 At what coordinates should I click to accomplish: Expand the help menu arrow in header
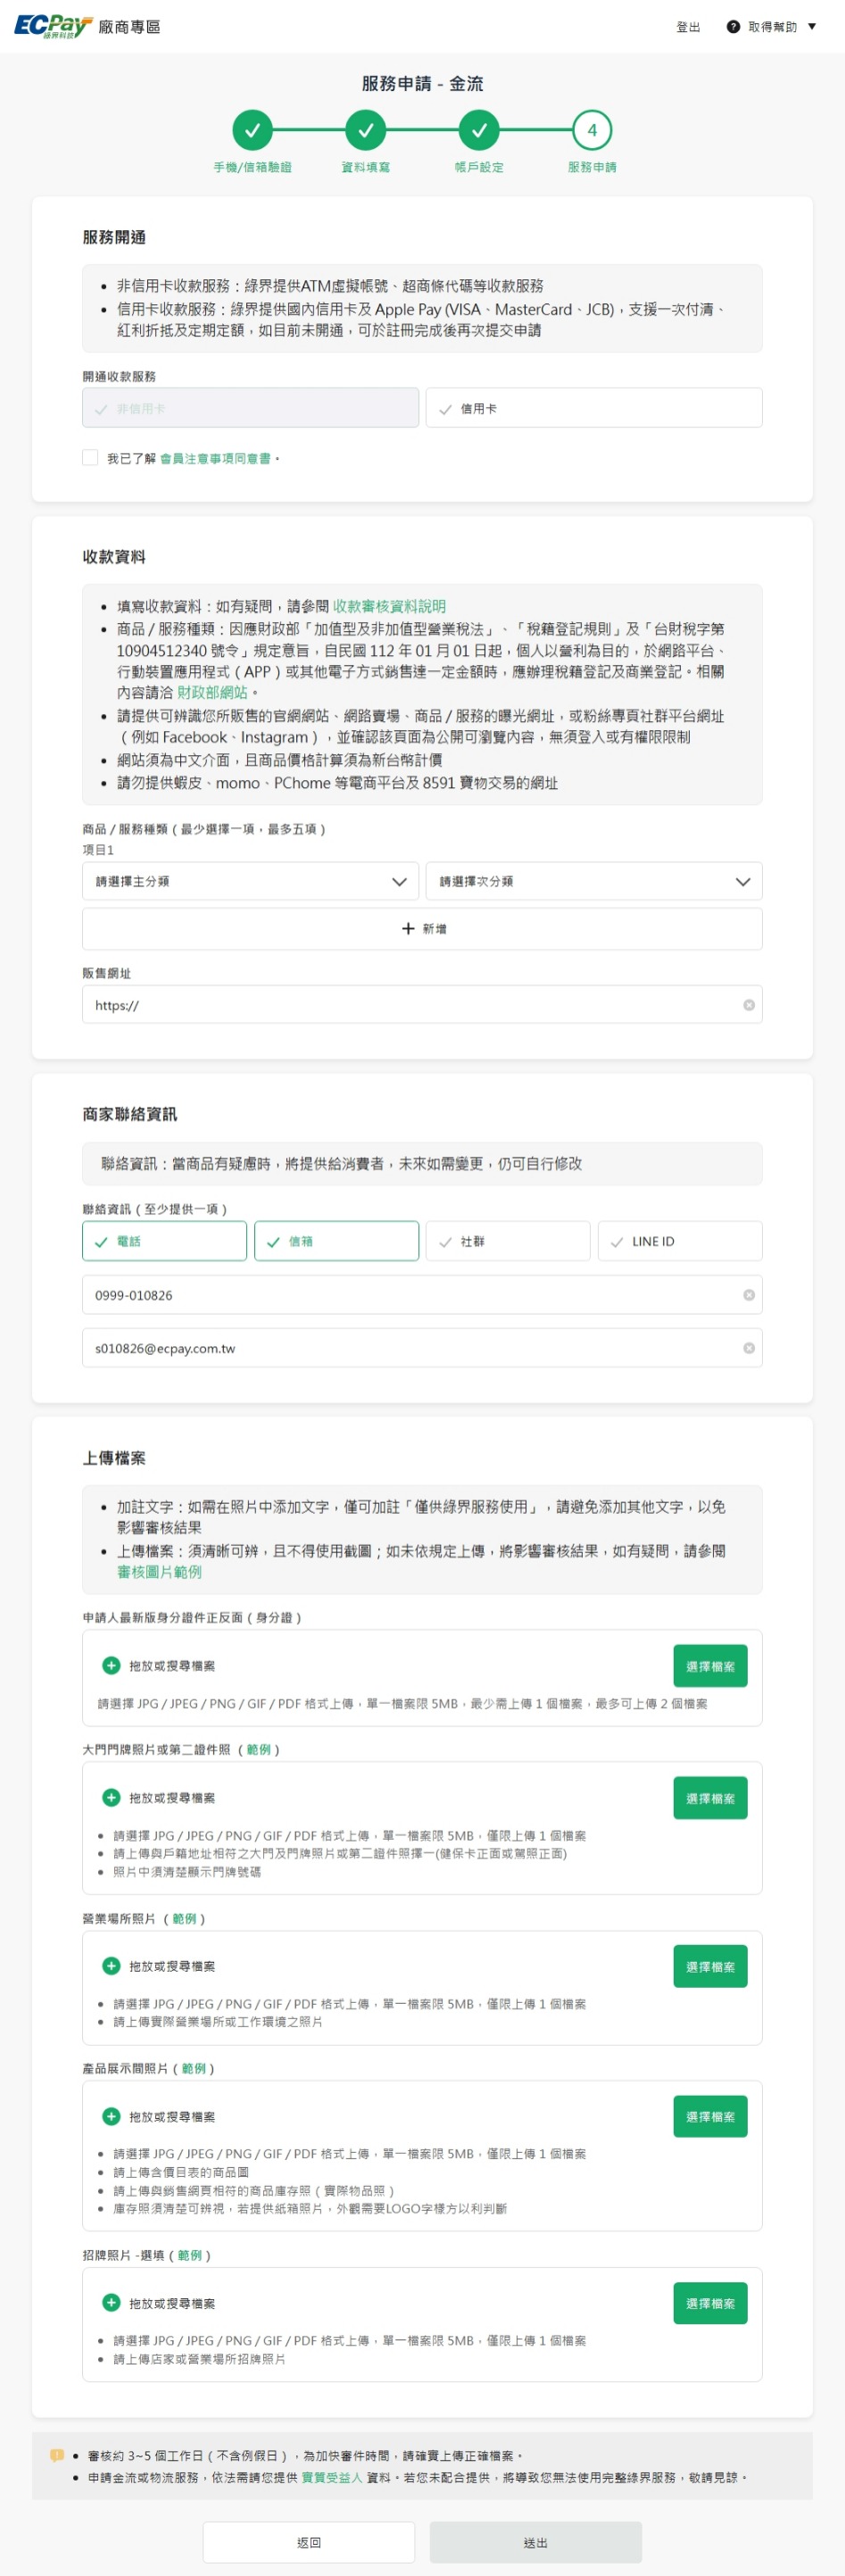point(812,27)
